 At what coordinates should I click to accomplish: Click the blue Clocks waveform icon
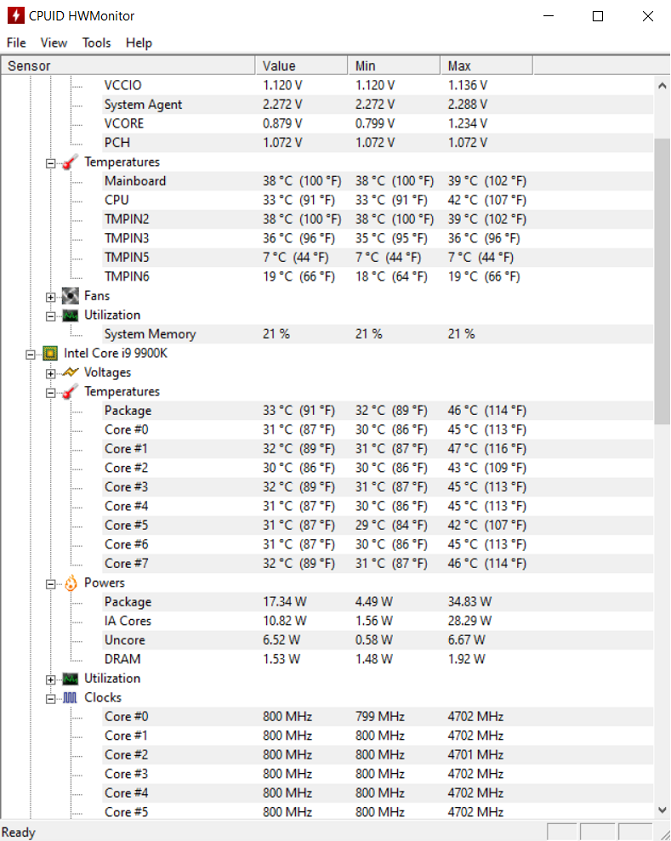coord(70,698)
